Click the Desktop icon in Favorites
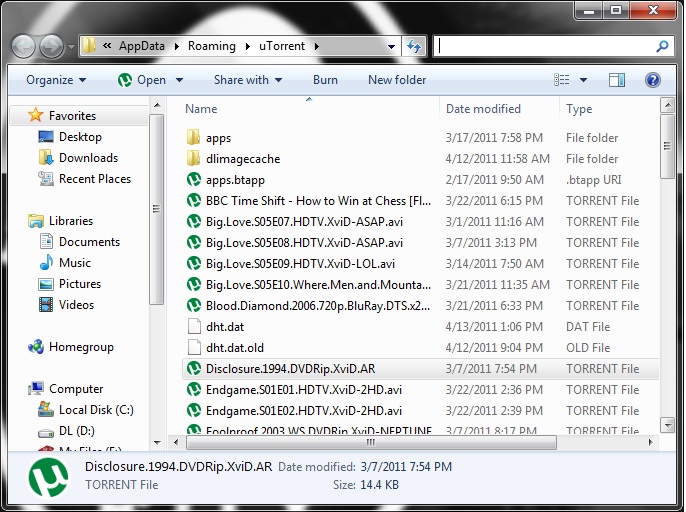 (46, 137)
